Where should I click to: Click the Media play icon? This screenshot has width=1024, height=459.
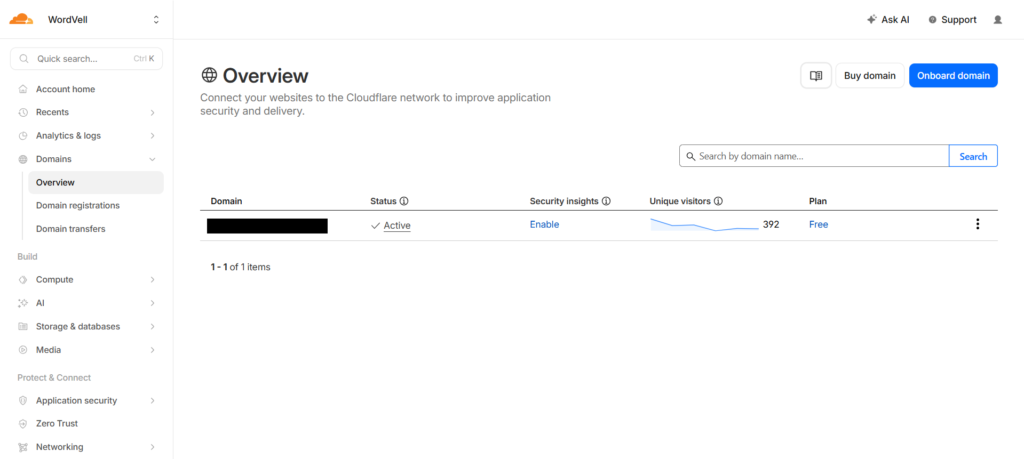23,350
